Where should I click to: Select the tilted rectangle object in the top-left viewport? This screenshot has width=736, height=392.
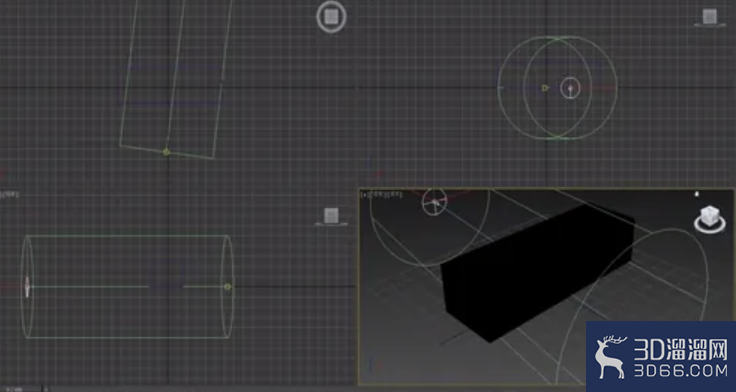(x=176, y=79)
